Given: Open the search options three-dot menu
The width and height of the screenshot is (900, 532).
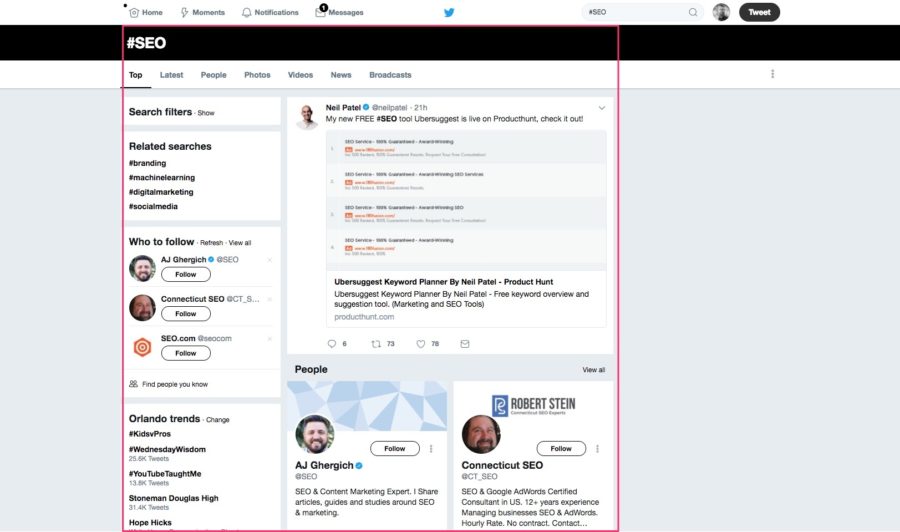Looking at the screenshot, I should (773, 74).
